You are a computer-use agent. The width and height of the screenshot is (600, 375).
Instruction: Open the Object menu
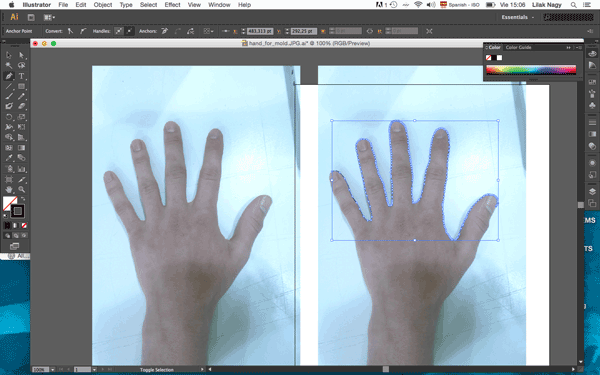point(103,5)
